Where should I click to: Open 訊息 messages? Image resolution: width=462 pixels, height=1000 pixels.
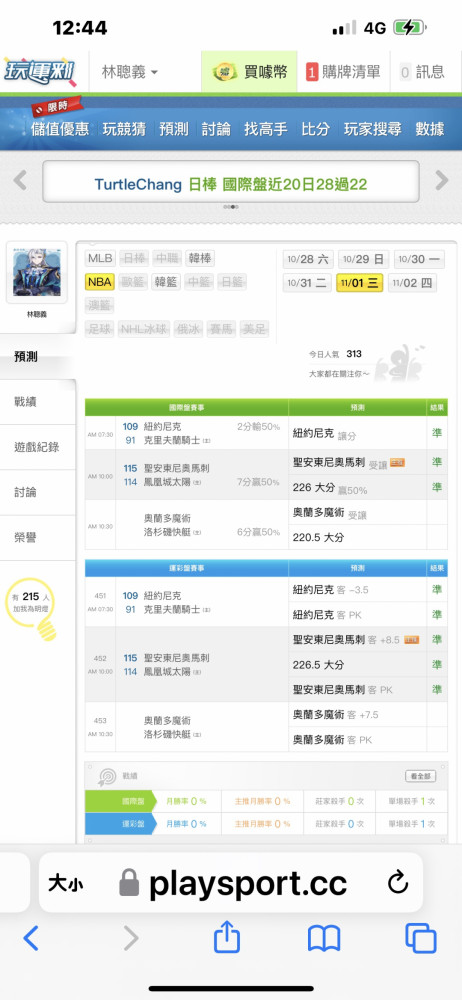[422, 72]
